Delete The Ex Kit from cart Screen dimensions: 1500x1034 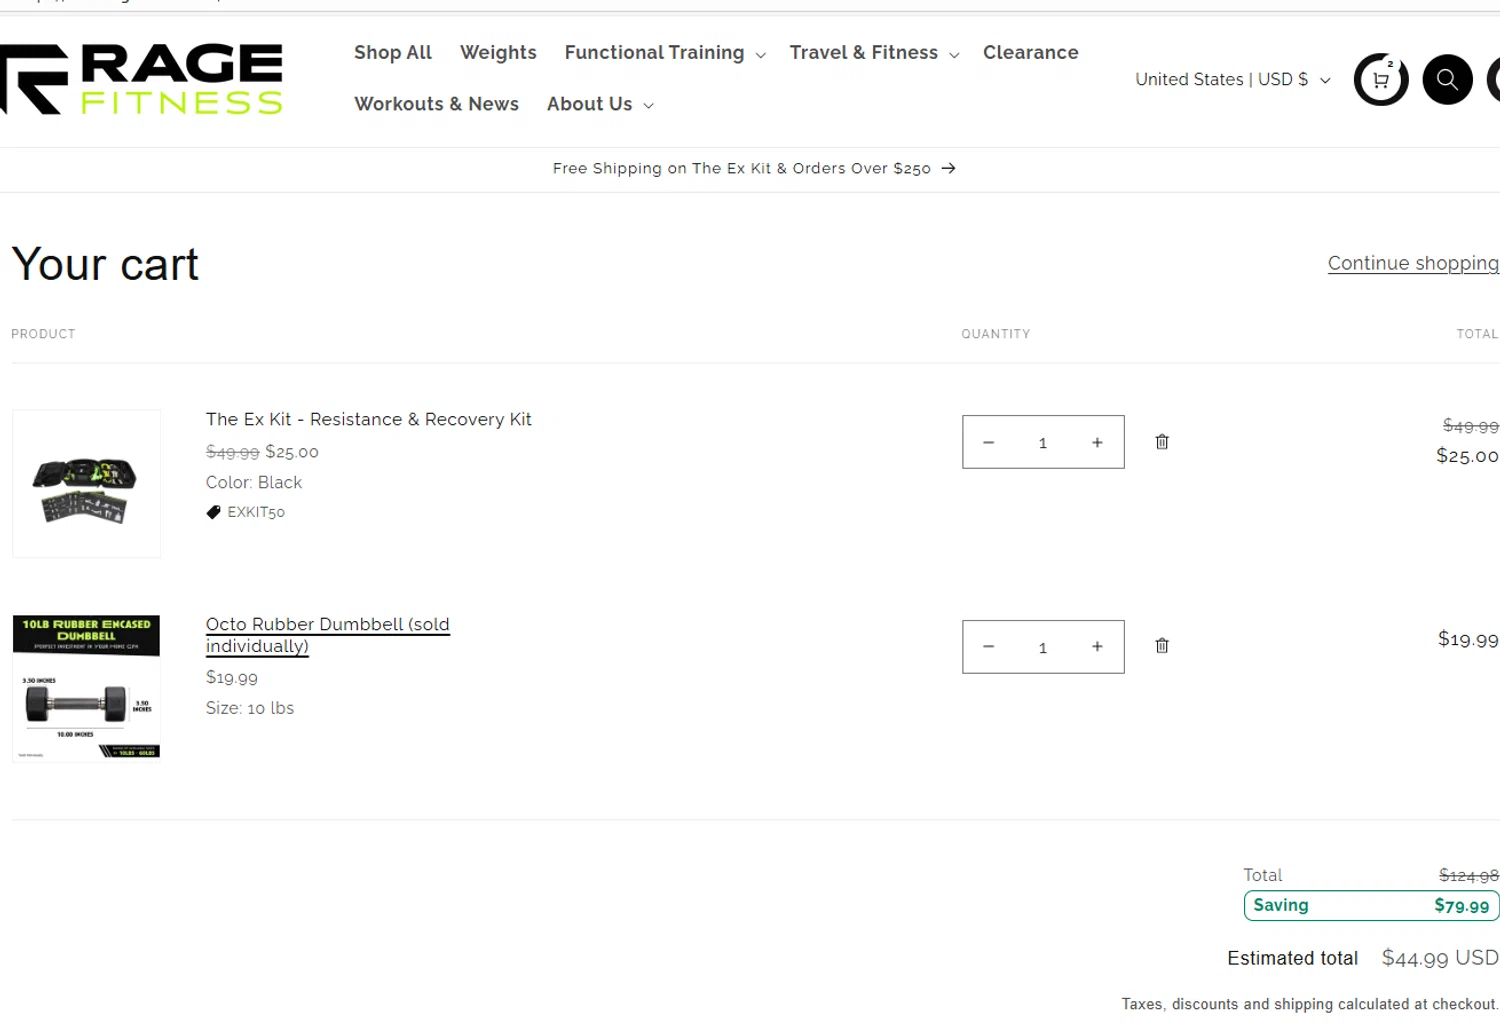[x=1162, y=442]
